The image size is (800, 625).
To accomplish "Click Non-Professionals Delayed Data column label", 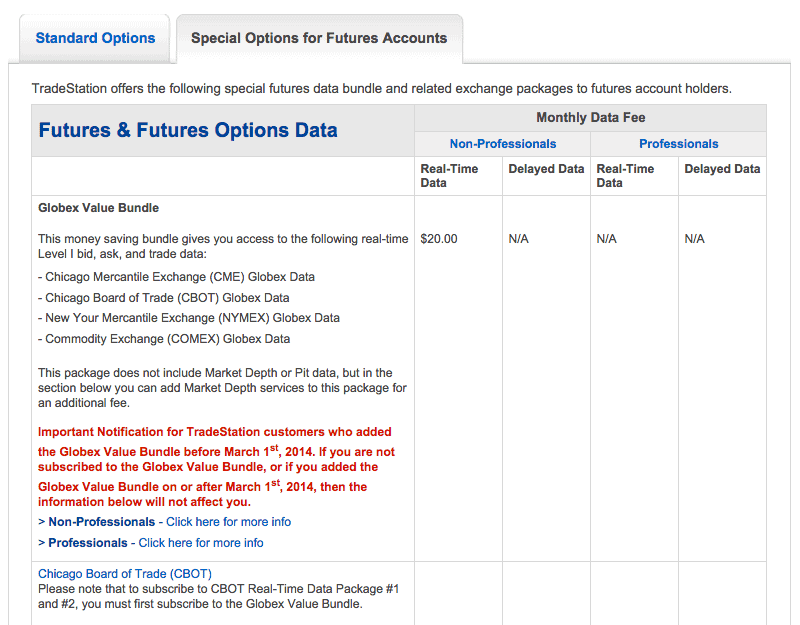I will point(546,169).
